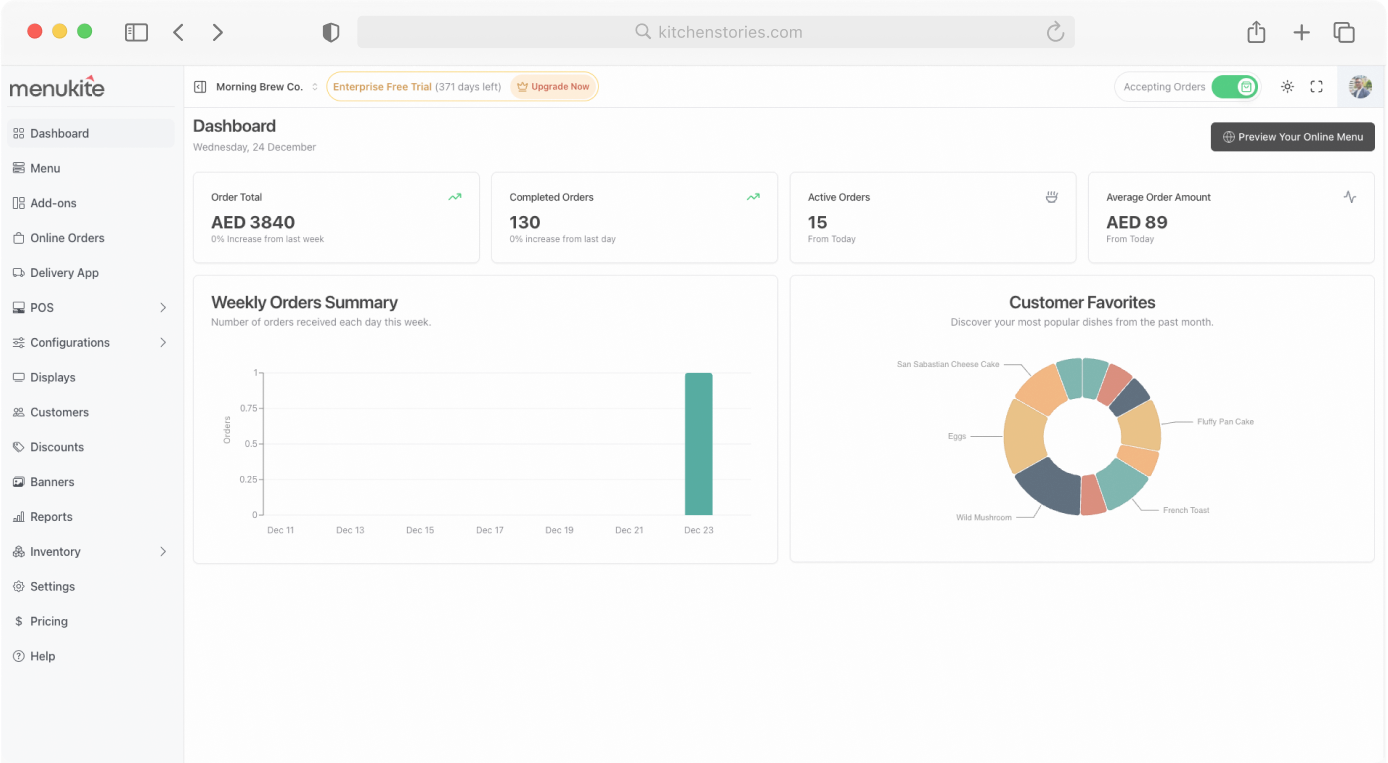This screenshot has width=1388, height=763.
Task: Open the profile avatar picture
Action: (x=1360, y=86)
